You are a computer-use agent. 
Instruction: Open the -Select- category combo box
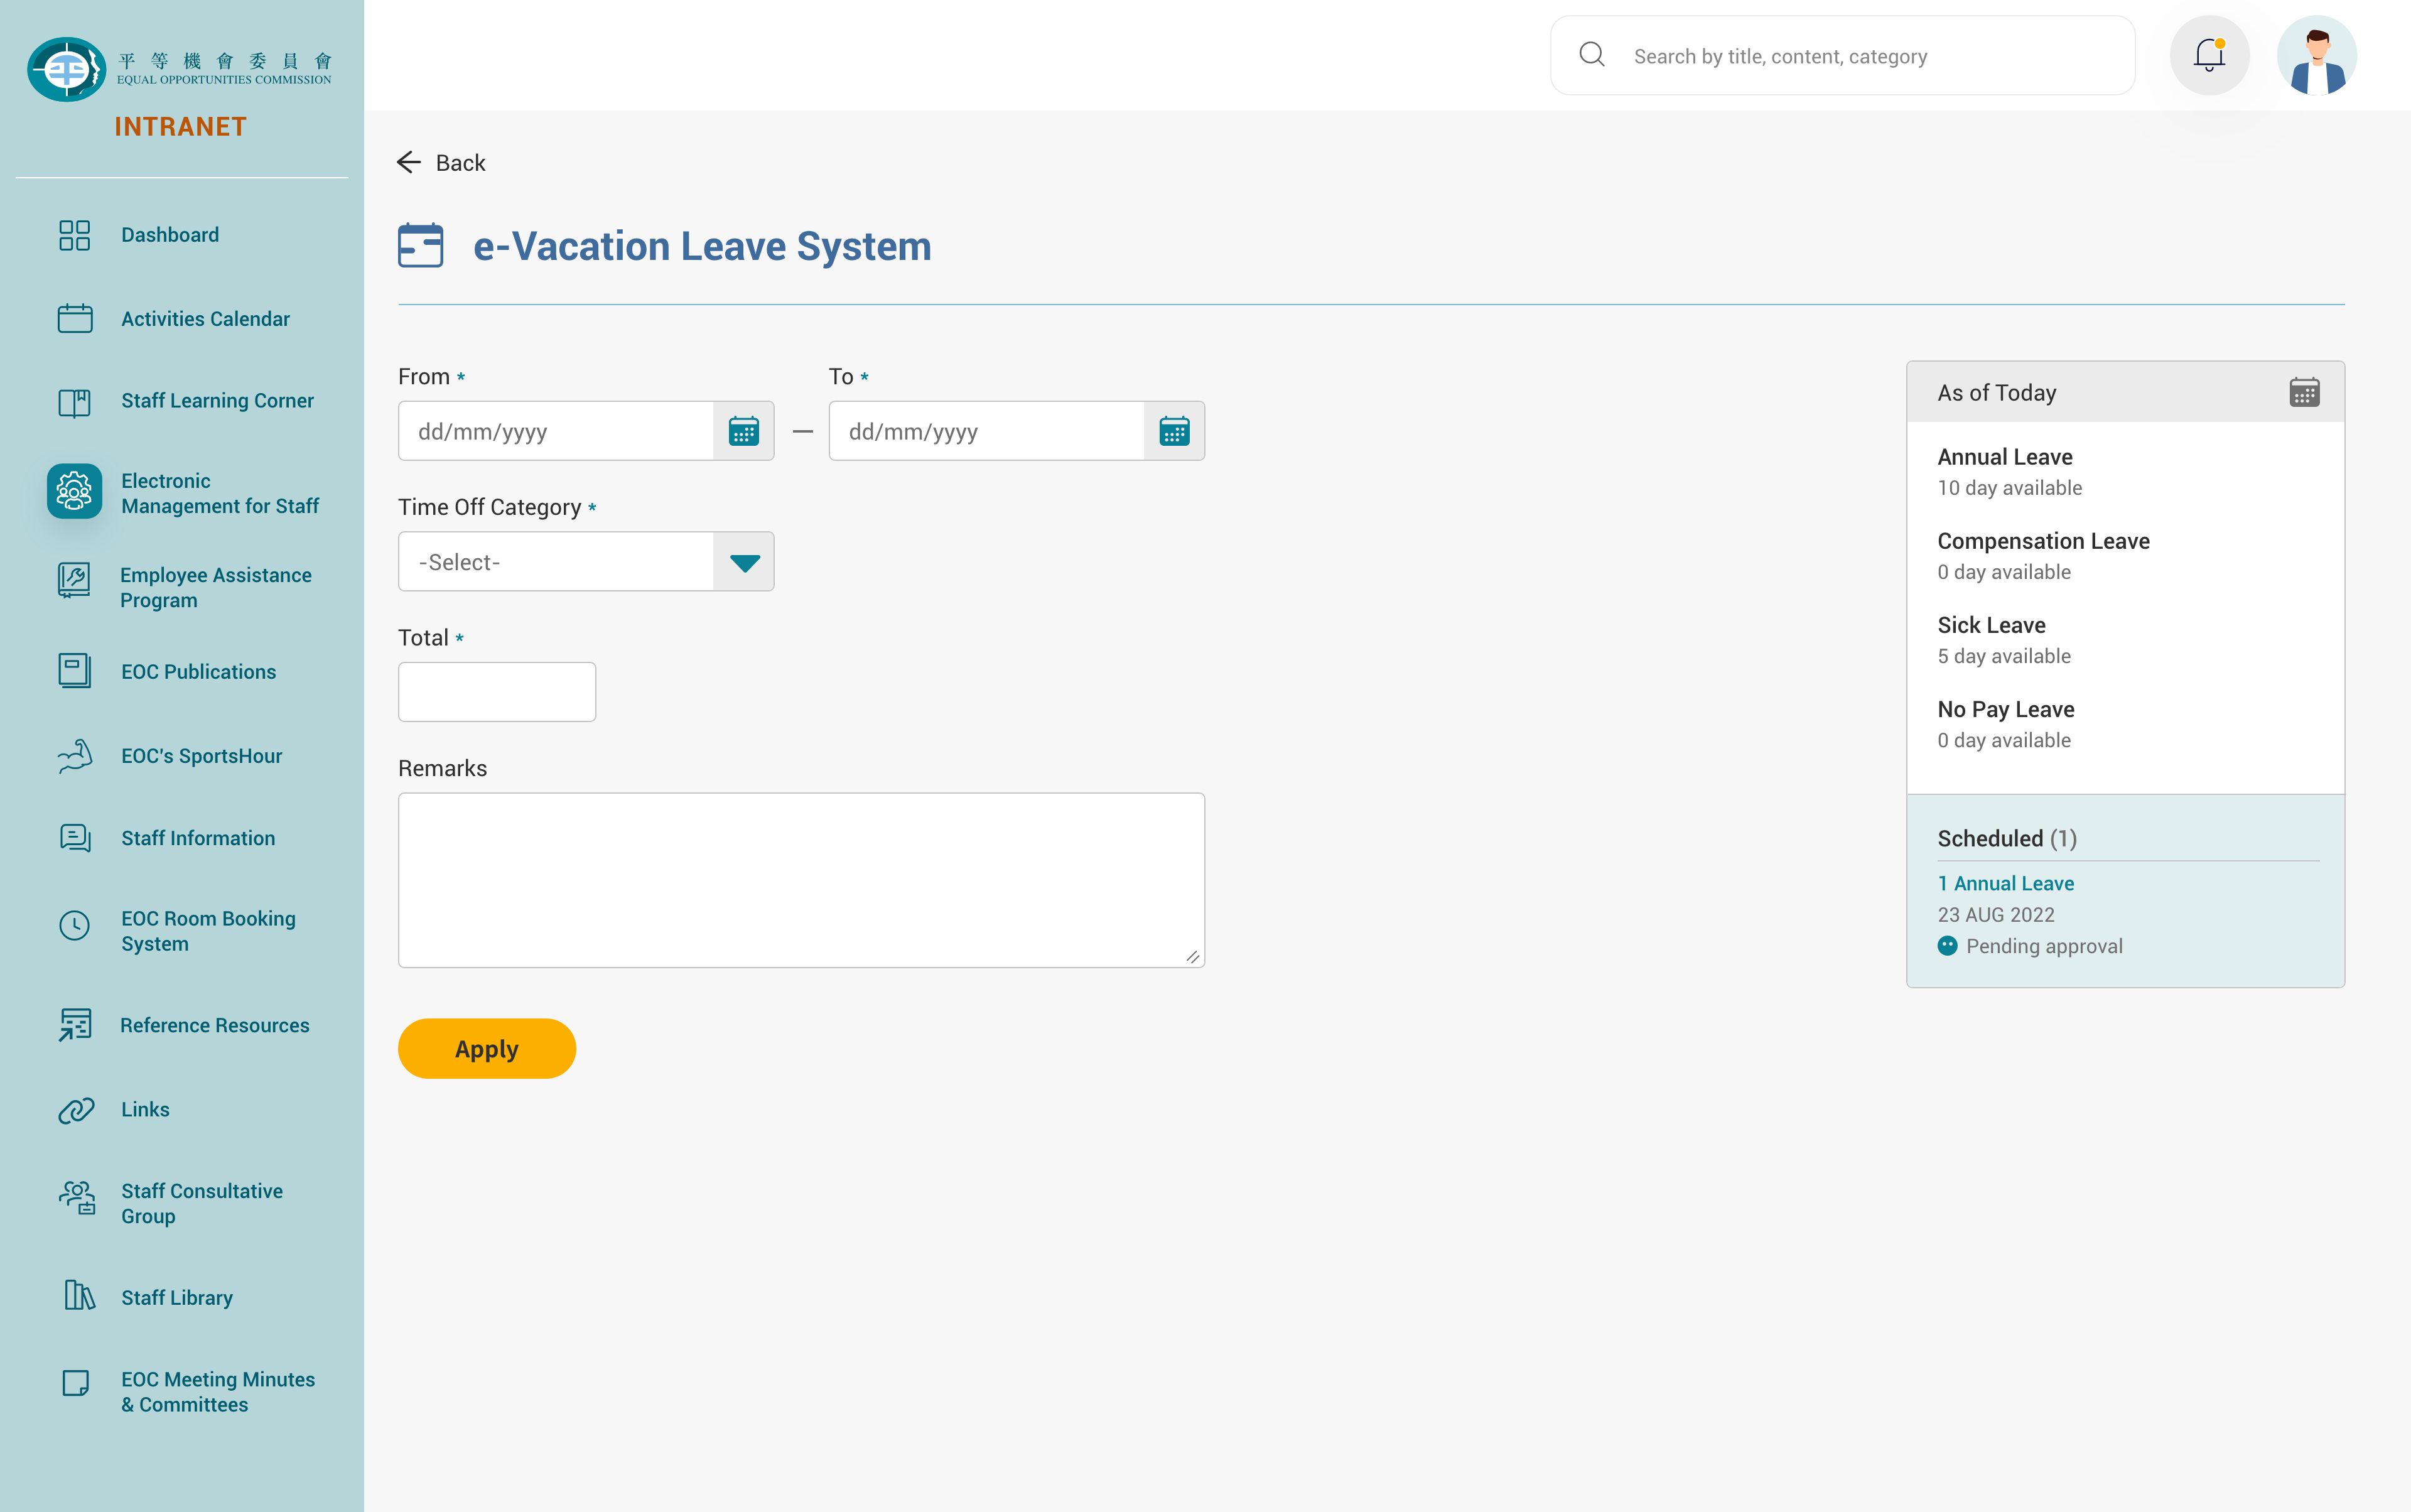coord(586,562)
